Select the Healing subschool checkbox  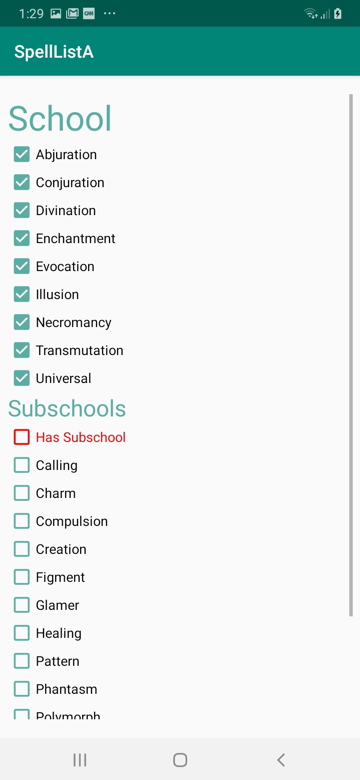tap(22, 633)
